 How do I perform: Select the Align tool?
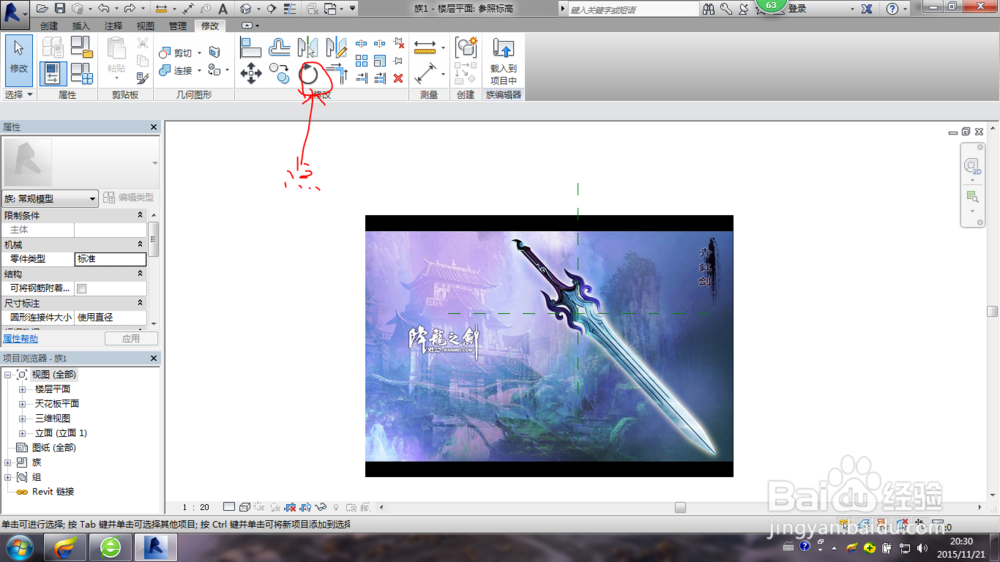[x=250, y=47]
